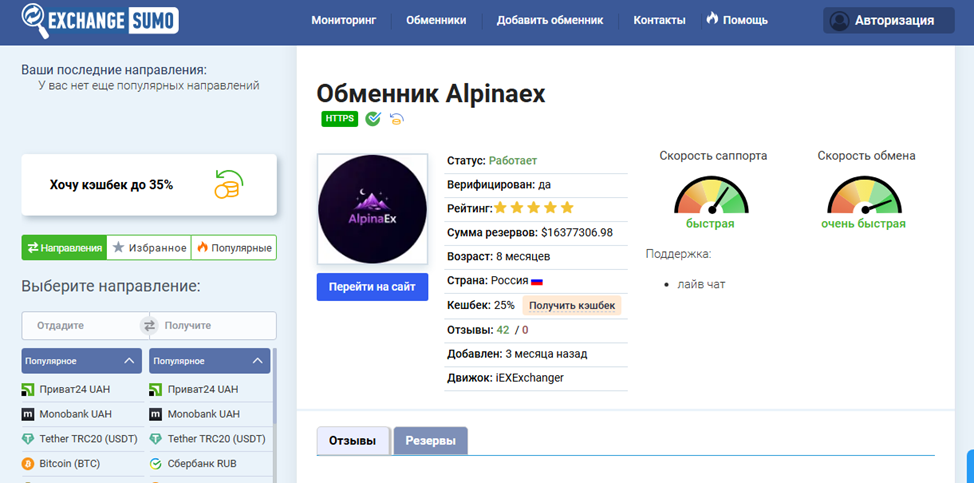Click Tether icon in receive column

pyautogui.click(x=156, y=439)
